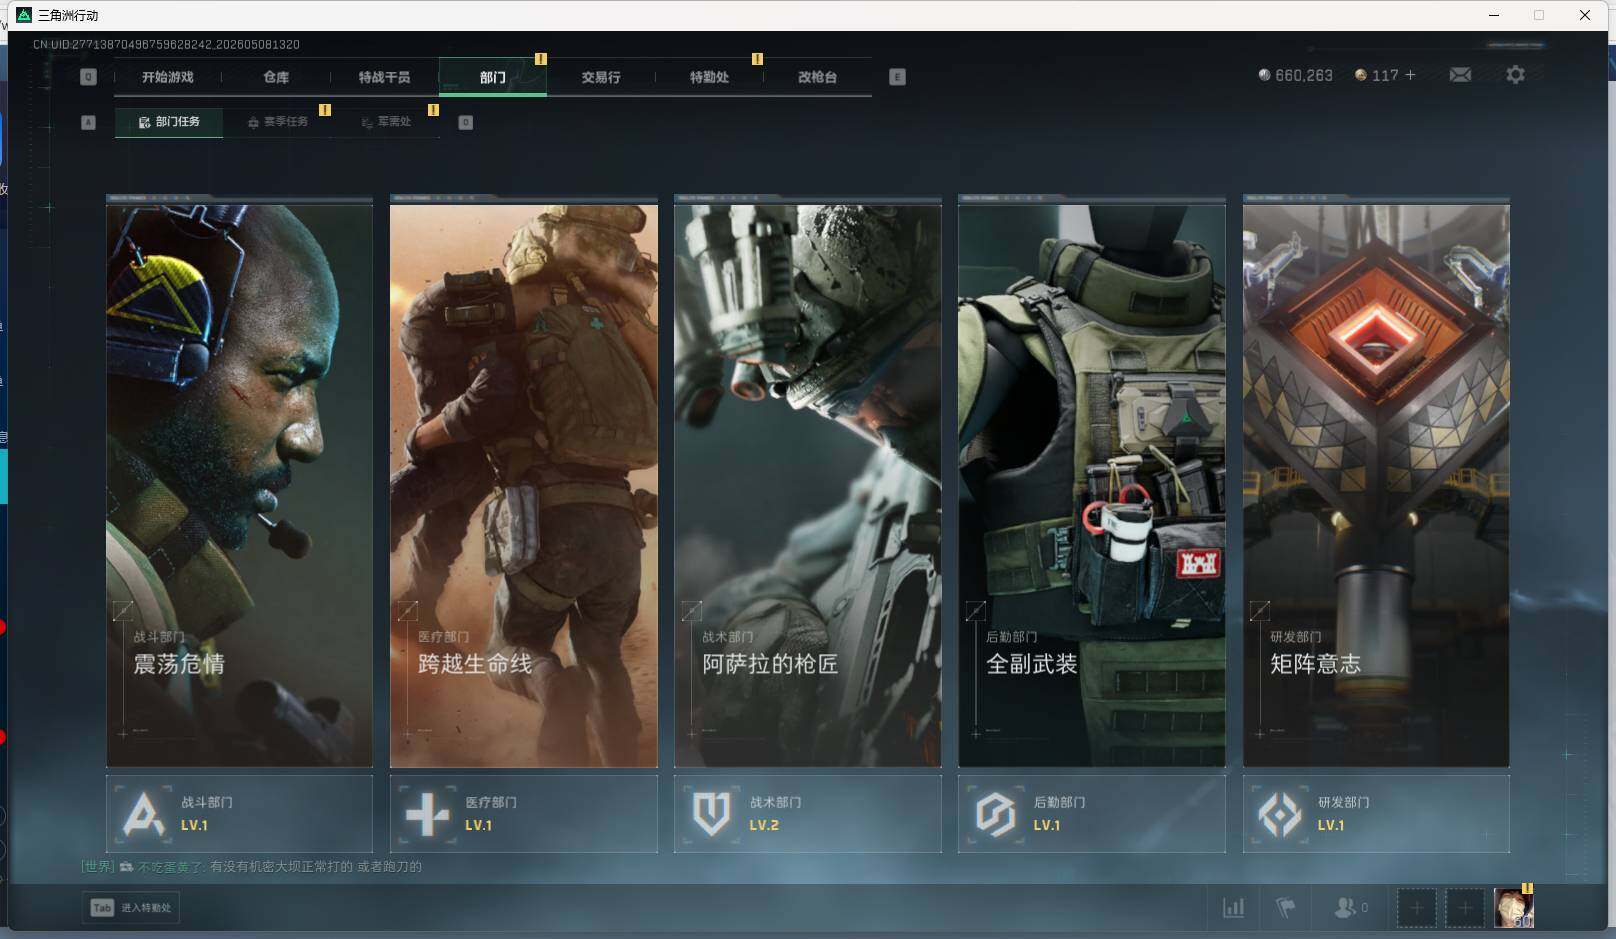Open the mail envelope icon
The width and height of the screenshot is (1616, 939).
(x=1460, y=75)
